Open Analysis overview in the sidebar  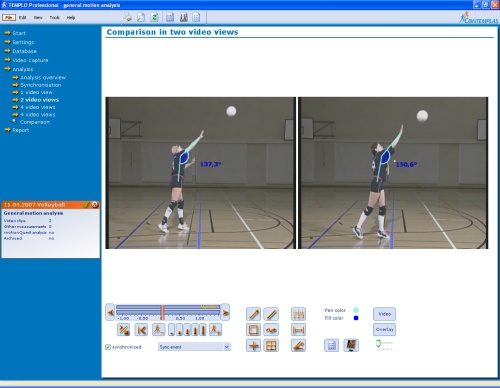[43, 77]
